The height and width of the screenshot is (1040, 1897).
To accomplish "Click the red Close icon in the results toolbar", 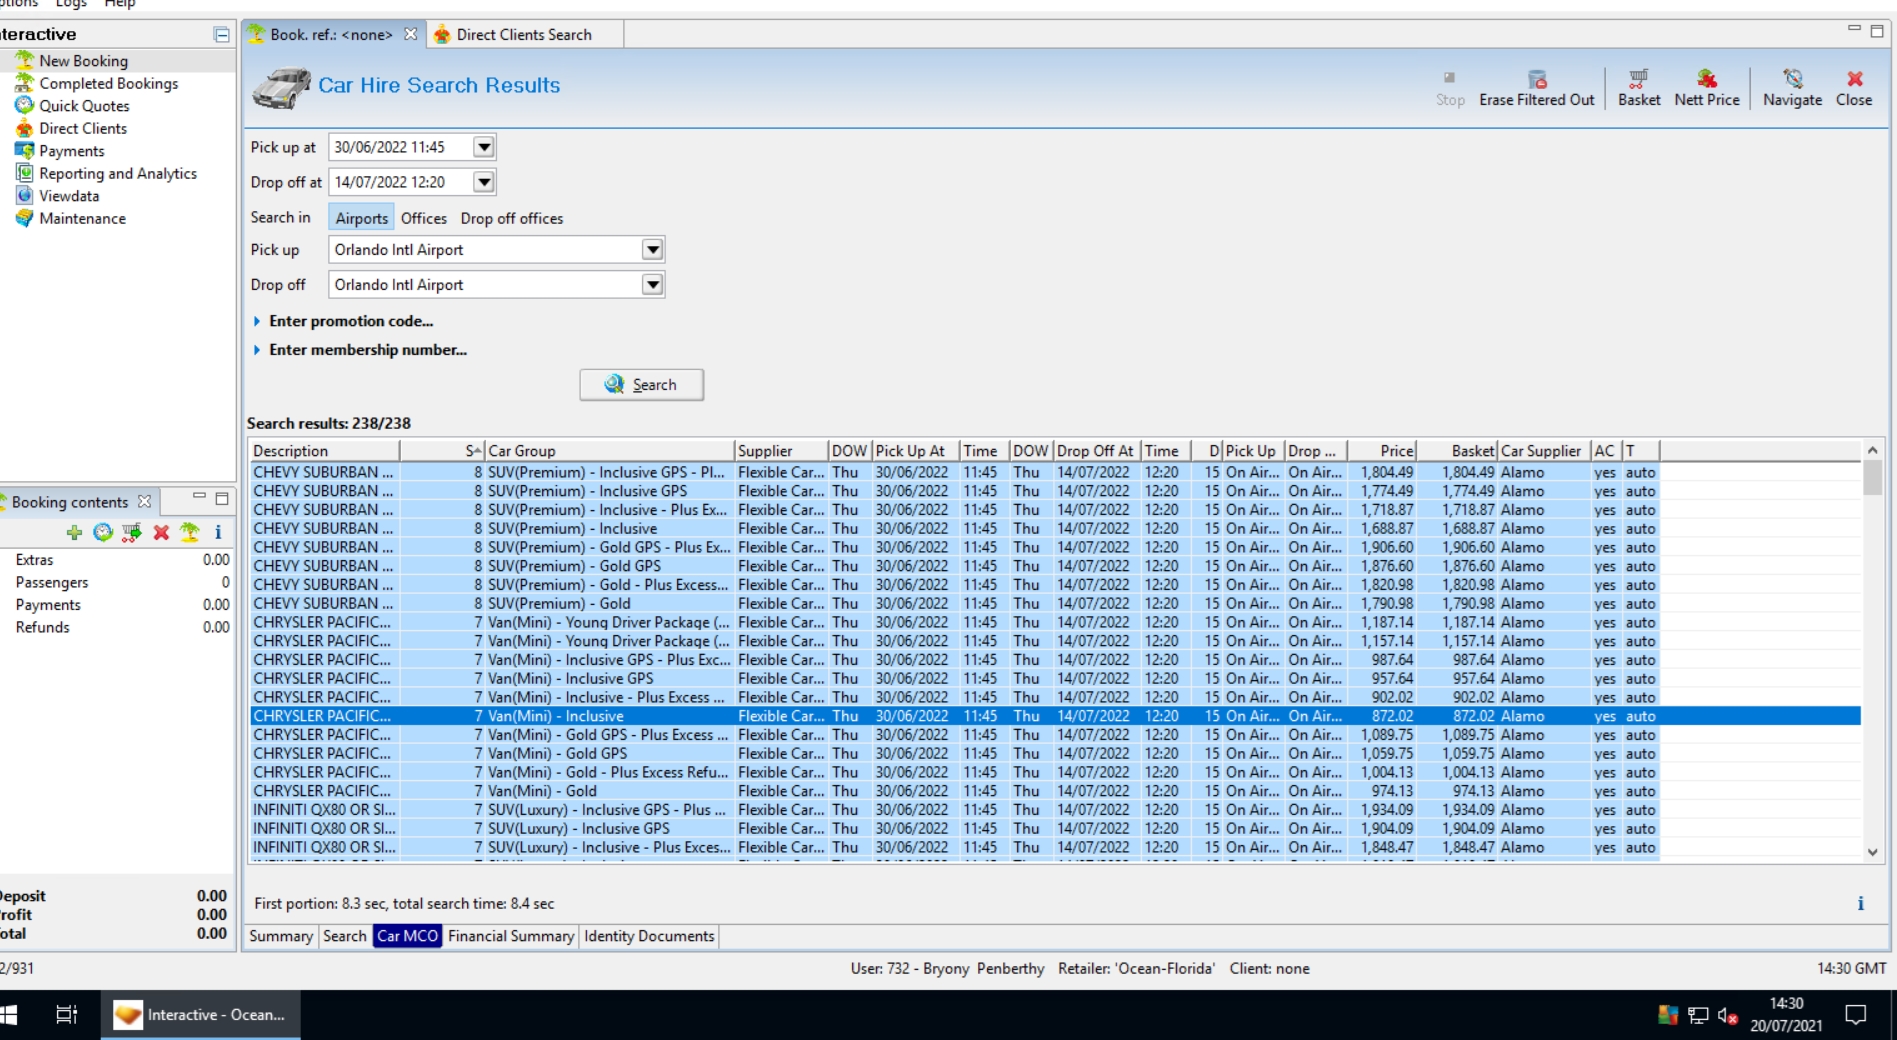I will tap(1854, 88).
